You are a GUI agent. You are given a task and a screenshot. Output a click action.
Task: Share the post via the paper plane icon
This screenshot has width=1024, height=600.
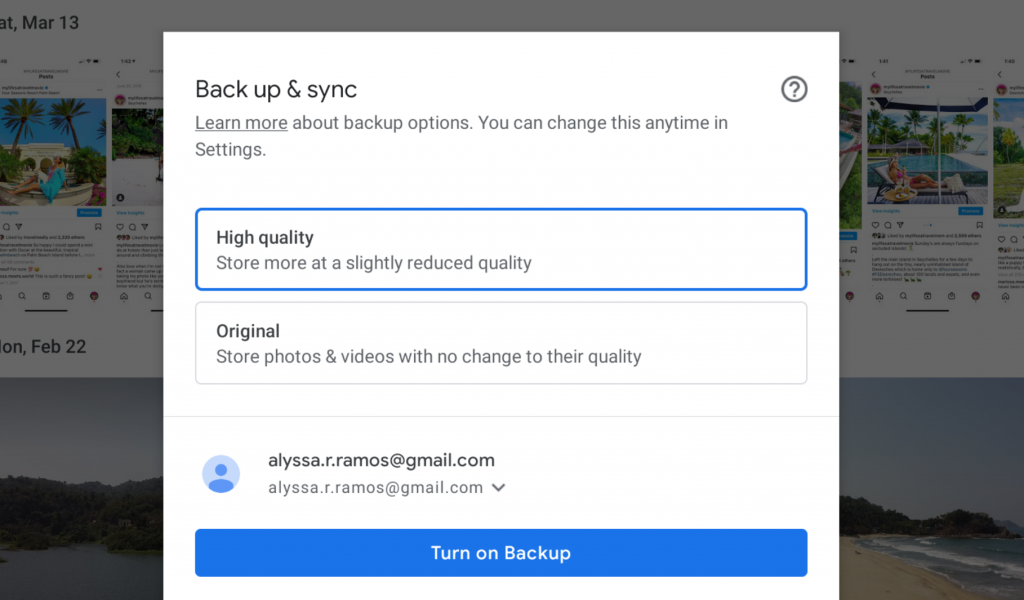tap(899, 224)
